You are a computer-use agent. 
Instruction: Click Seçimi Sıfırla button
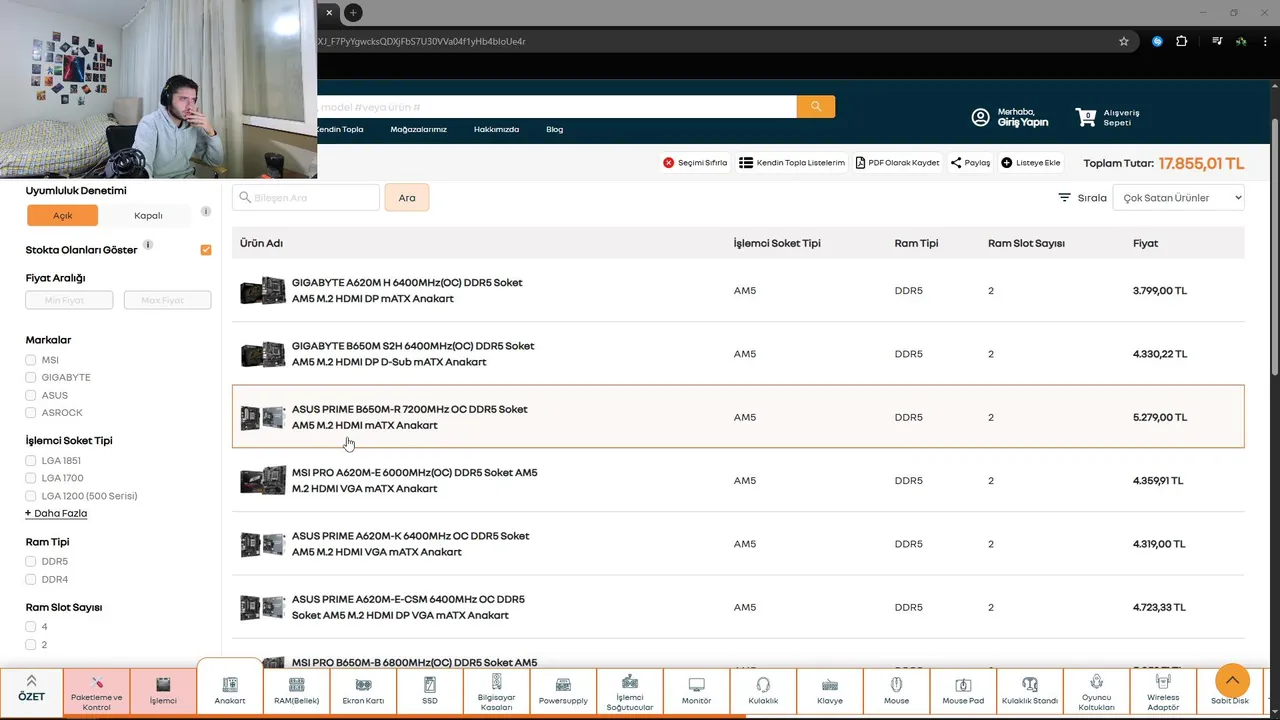point(695,163)
